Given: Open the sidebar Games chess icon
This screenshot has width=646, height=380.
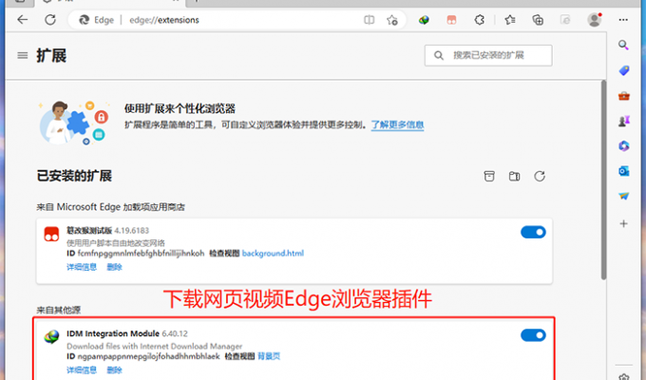Looking at the screenshot, I should [624, 121].
